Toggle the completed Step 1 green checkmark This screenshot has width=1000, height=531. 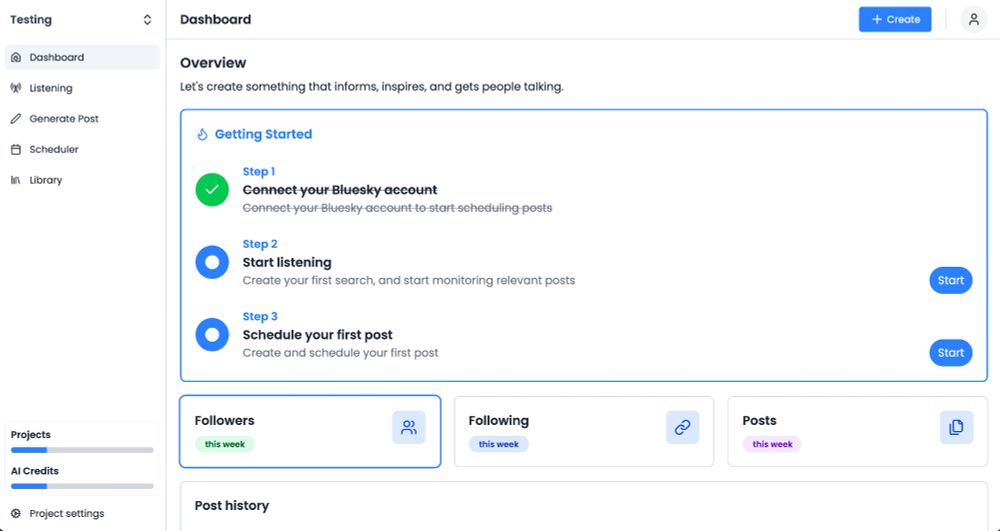[x=212, y=190]
